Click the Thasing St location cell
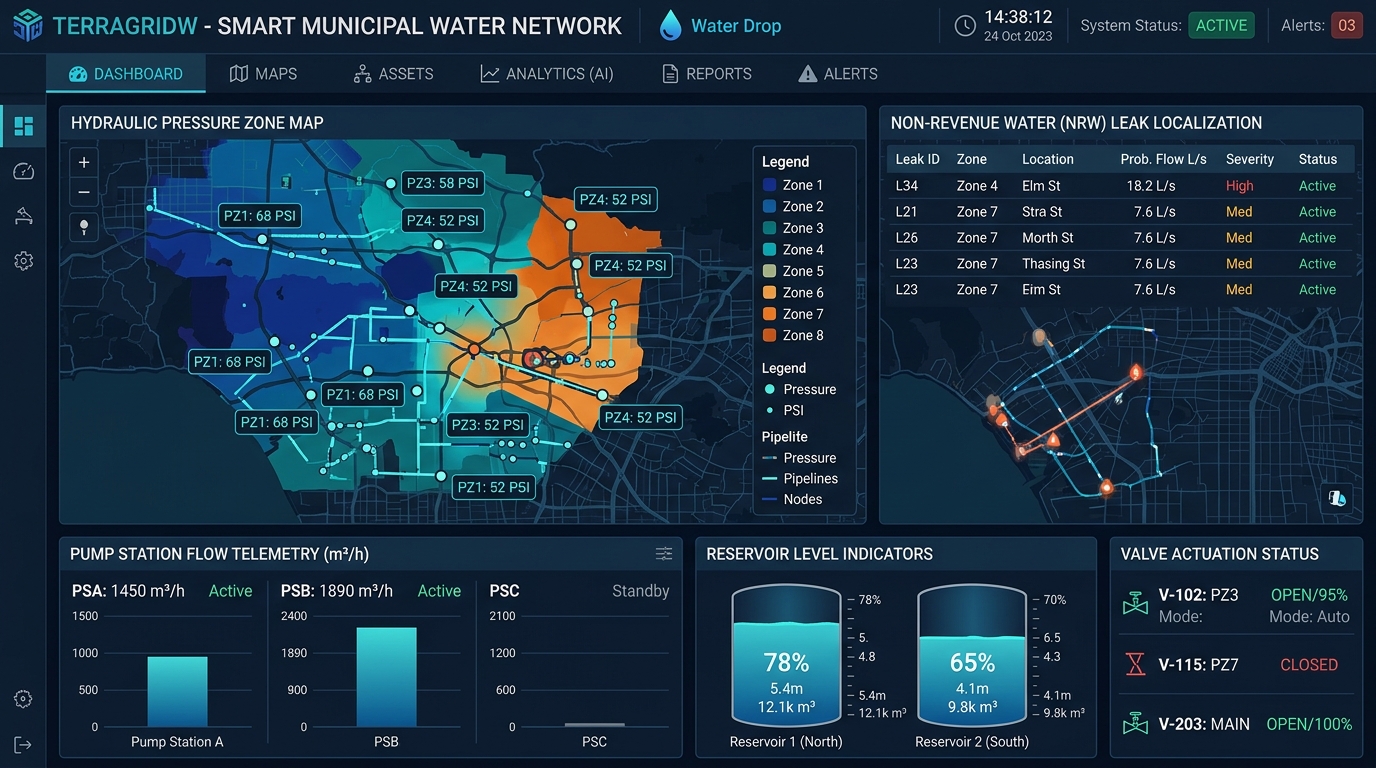The height and width of the screenshot is (768, 1376). [x=1053, y=264]
